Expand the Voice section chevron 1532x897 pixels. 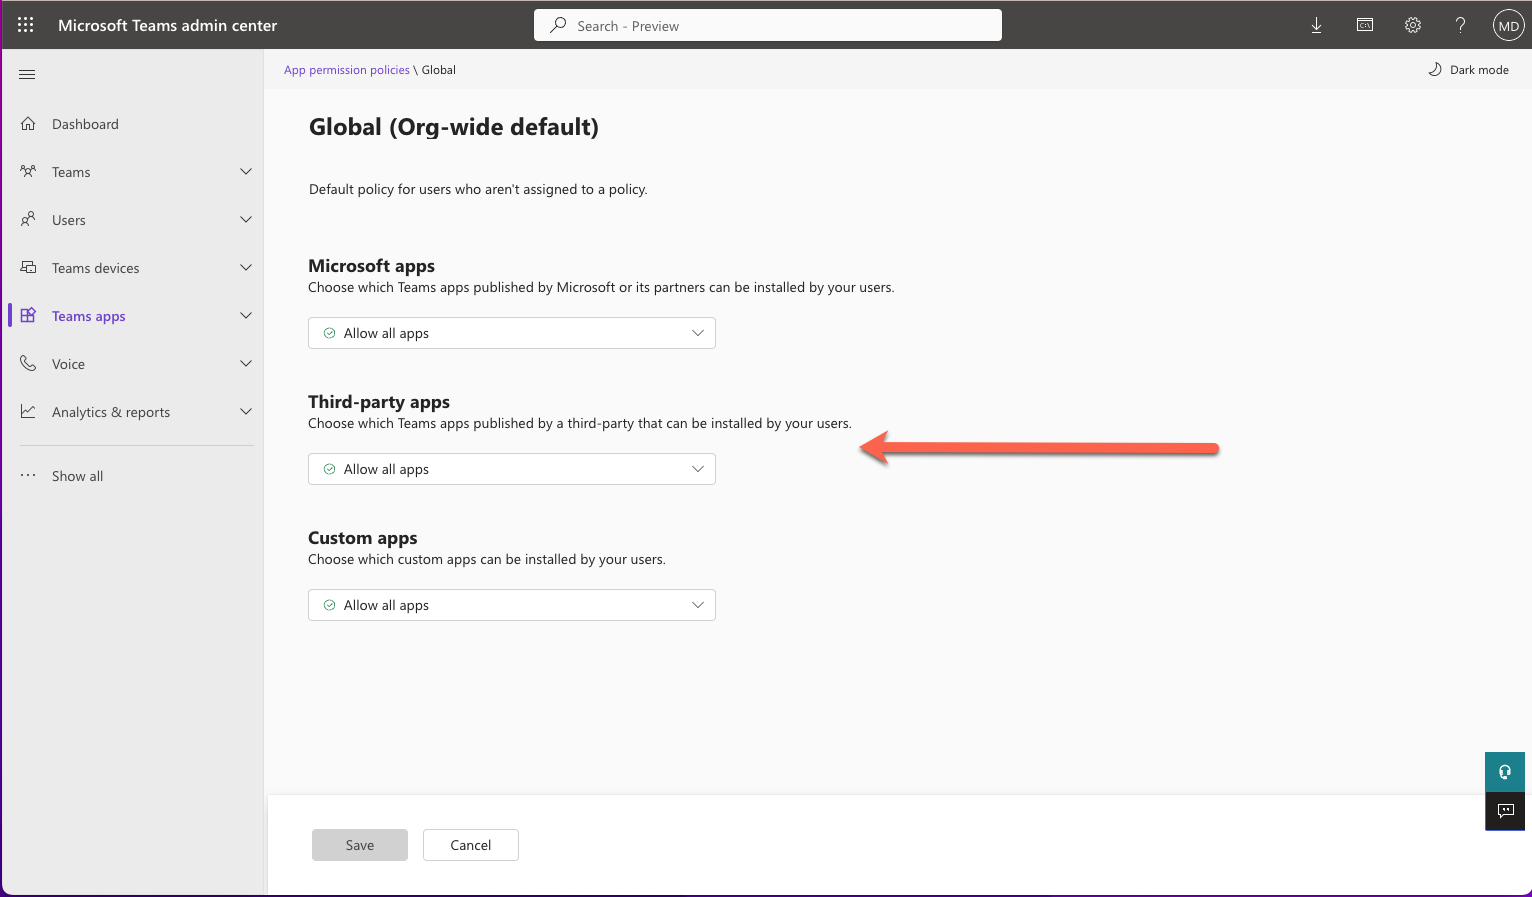[246, 363]
